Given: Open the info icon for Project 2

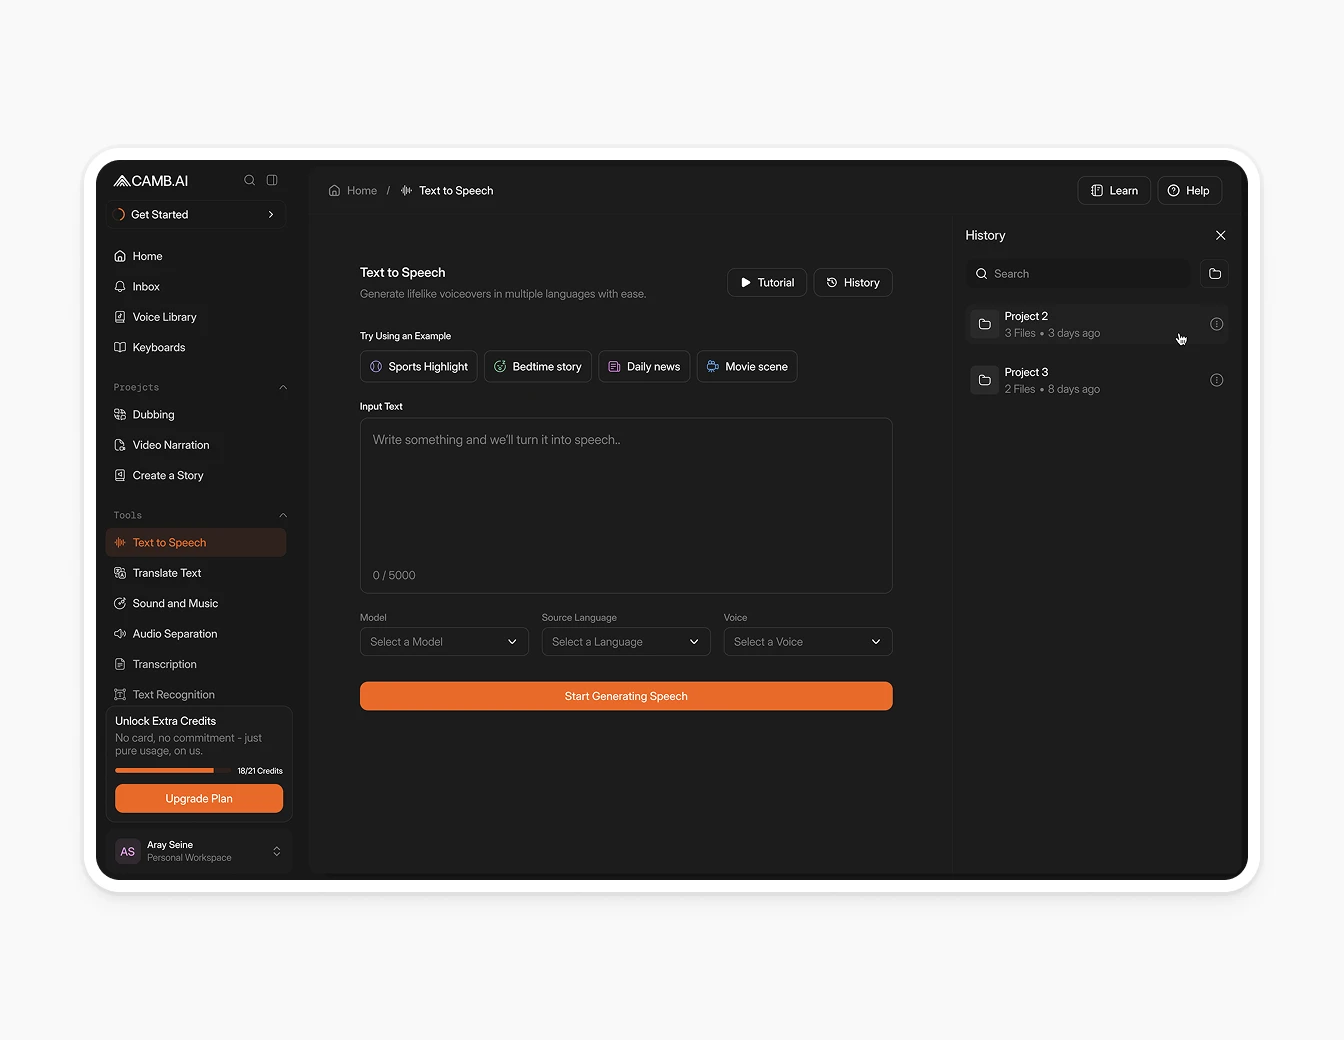Looking at the screenshot, I should point(1216,324).
